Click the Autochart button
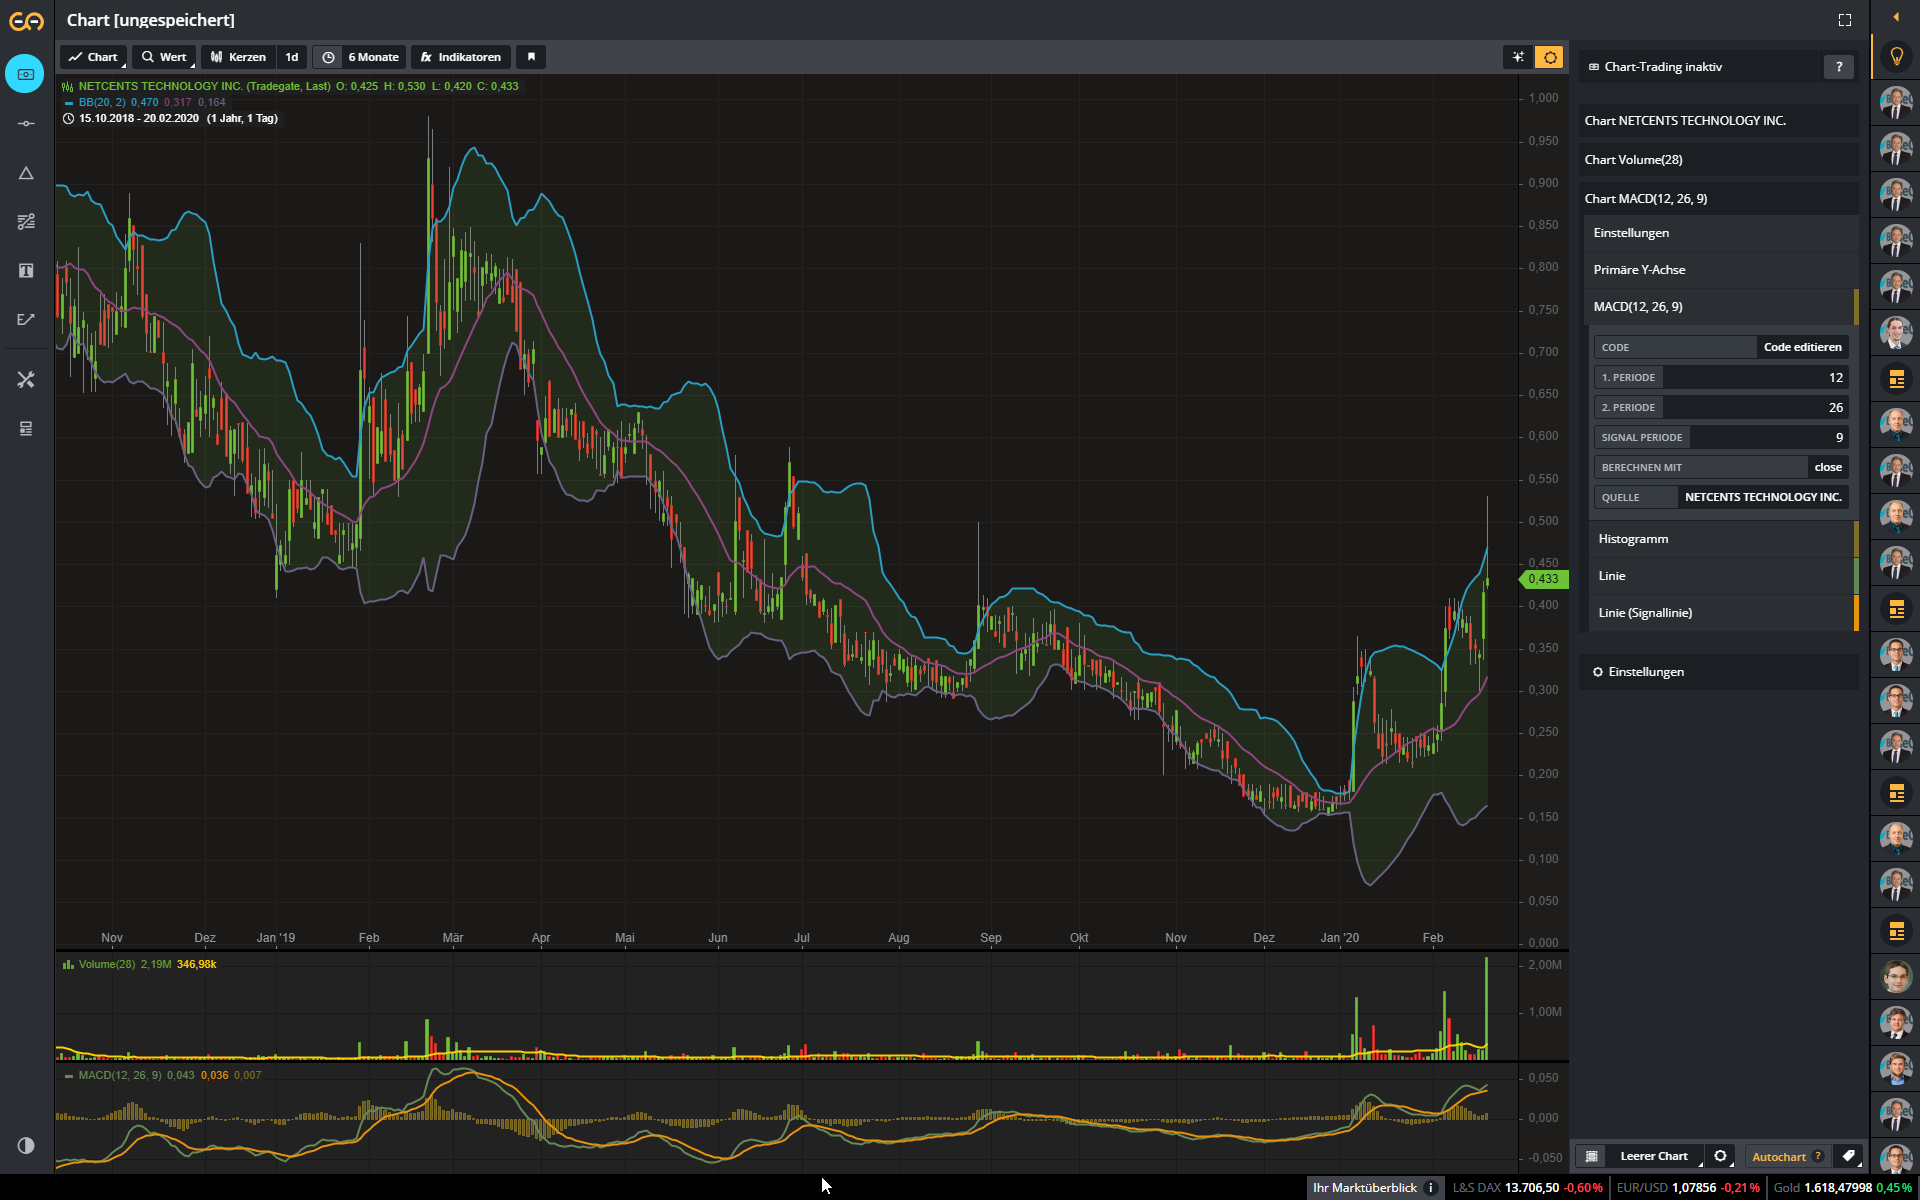This screenshot has width=1920, height=1200. 1779,1157
